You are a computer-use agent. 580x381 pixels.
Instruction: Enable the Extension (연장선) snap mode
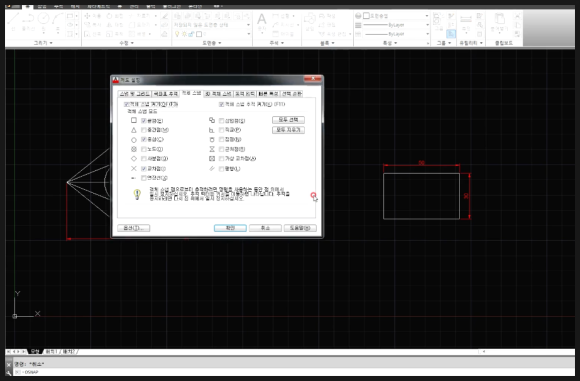144,178
